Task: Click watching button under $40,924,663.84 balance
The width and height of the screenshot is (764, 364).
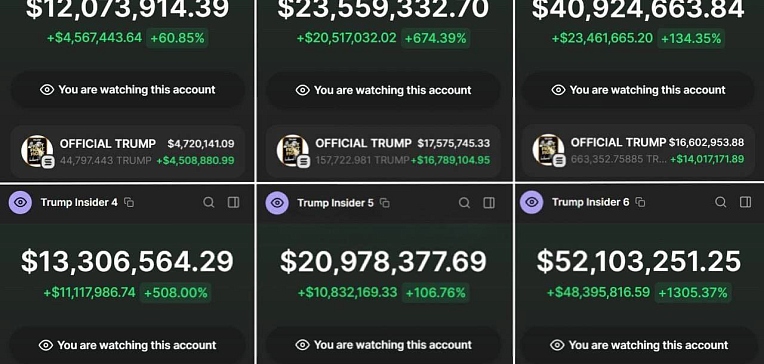Action: tap(638, 90)
